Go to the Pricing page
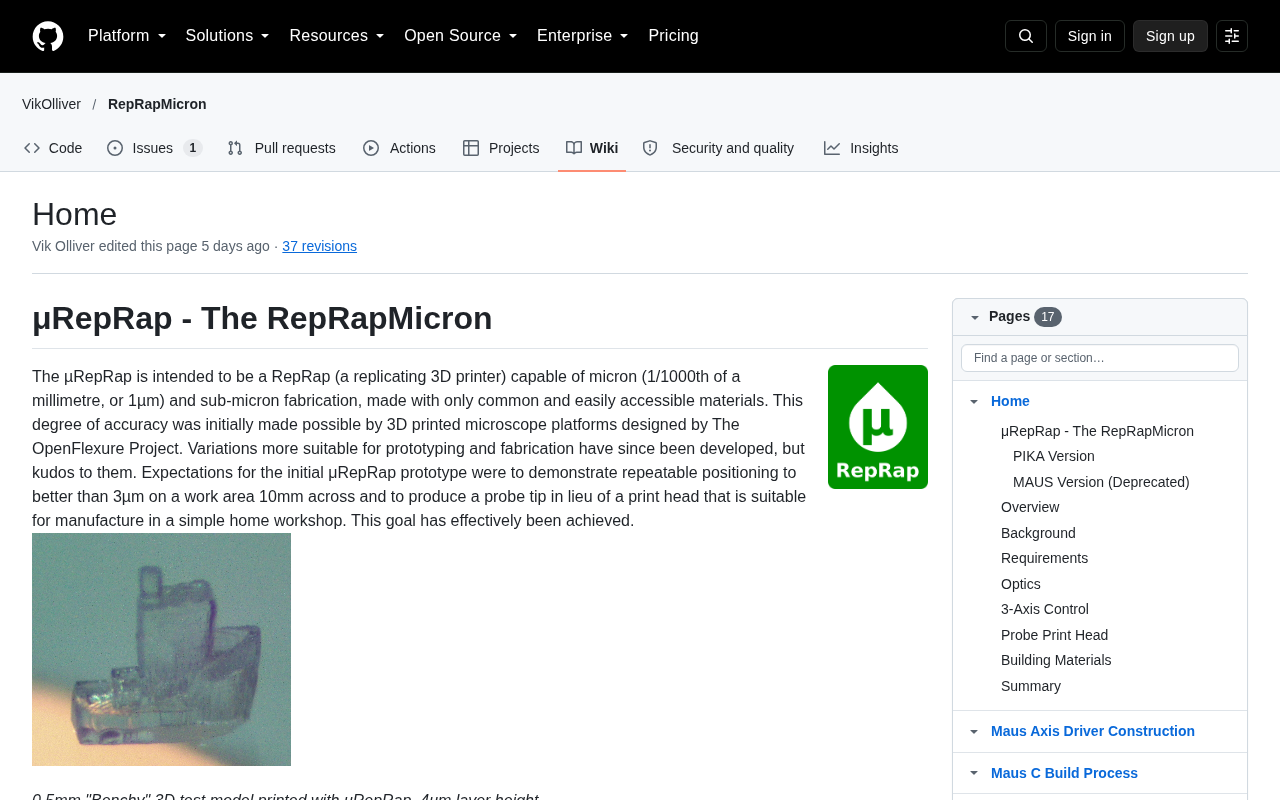Viewport: 1280px width, 800px height. 674,36
